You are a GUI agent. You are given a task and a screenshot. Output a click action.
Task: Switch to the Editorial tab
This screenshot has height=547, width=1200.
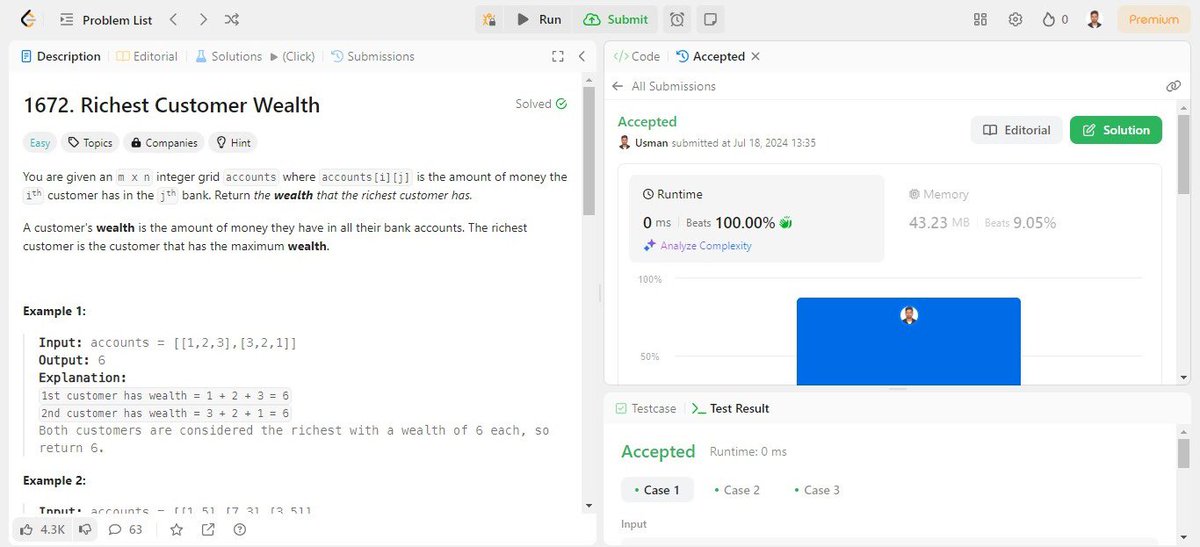(148, 56)
